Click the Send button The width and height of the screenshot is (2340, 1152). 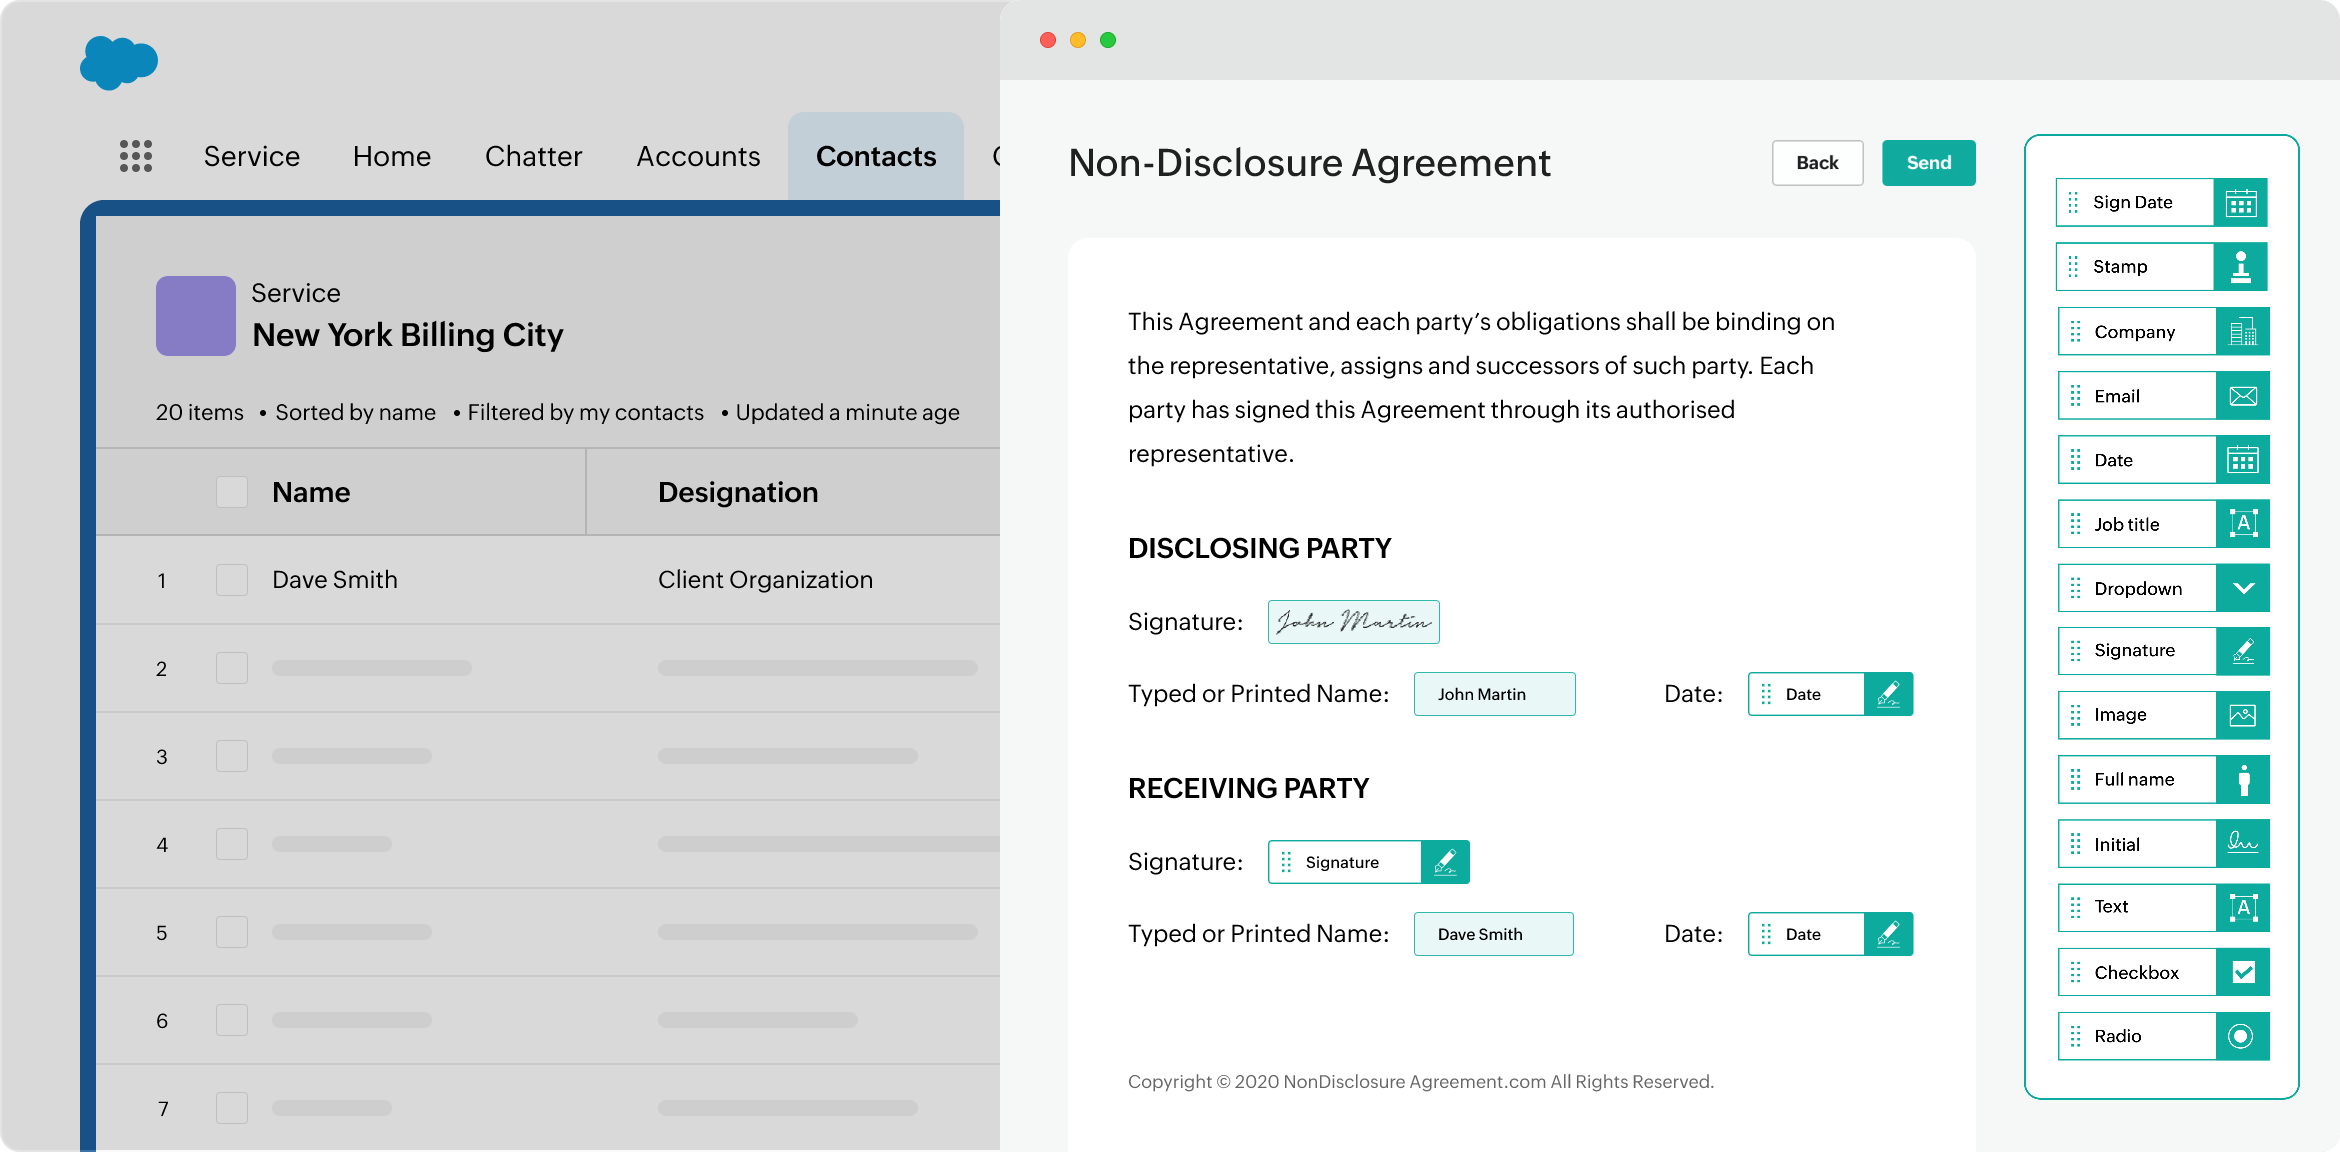click(1928, 163)
